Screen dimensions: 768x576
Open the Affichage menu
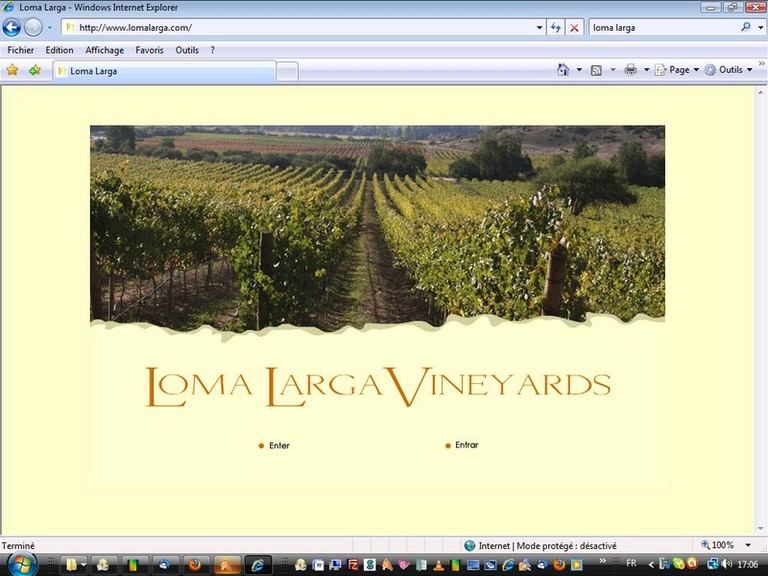[105, 50]
